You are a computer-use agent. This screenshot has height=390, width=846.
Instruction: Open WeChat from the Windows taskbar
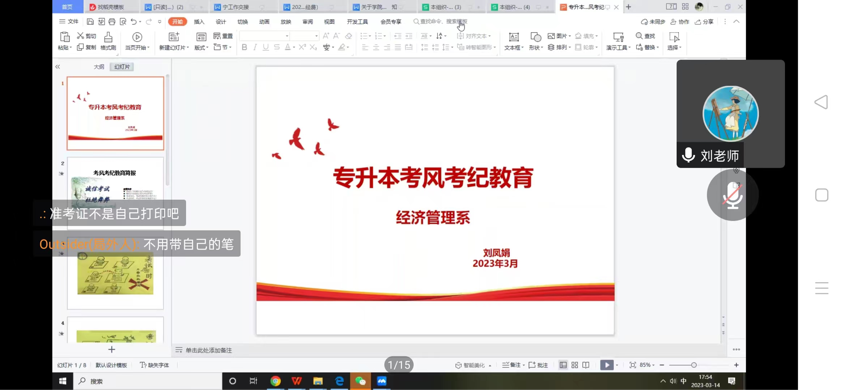pos(360,381)
